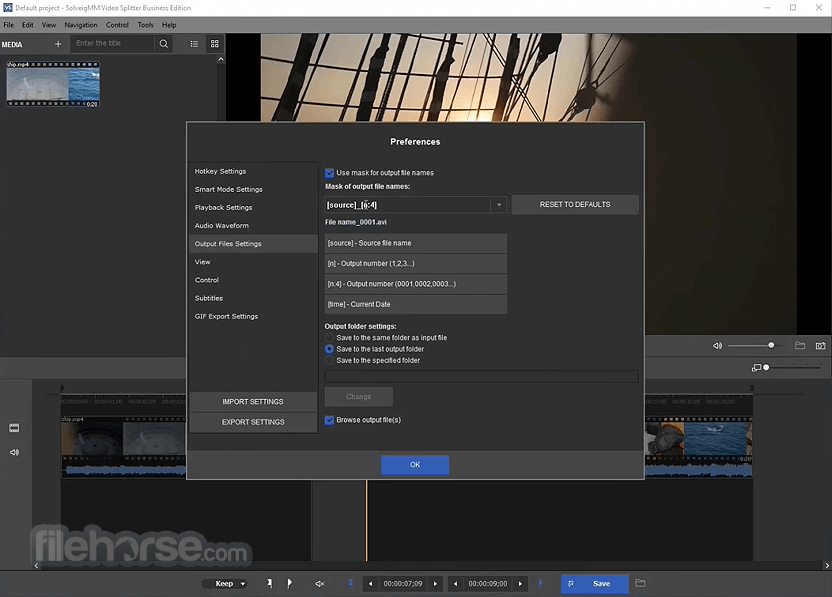Take a snapshot with the camera icon
This screenshot has width=832, height=597.
click(820, 345)
